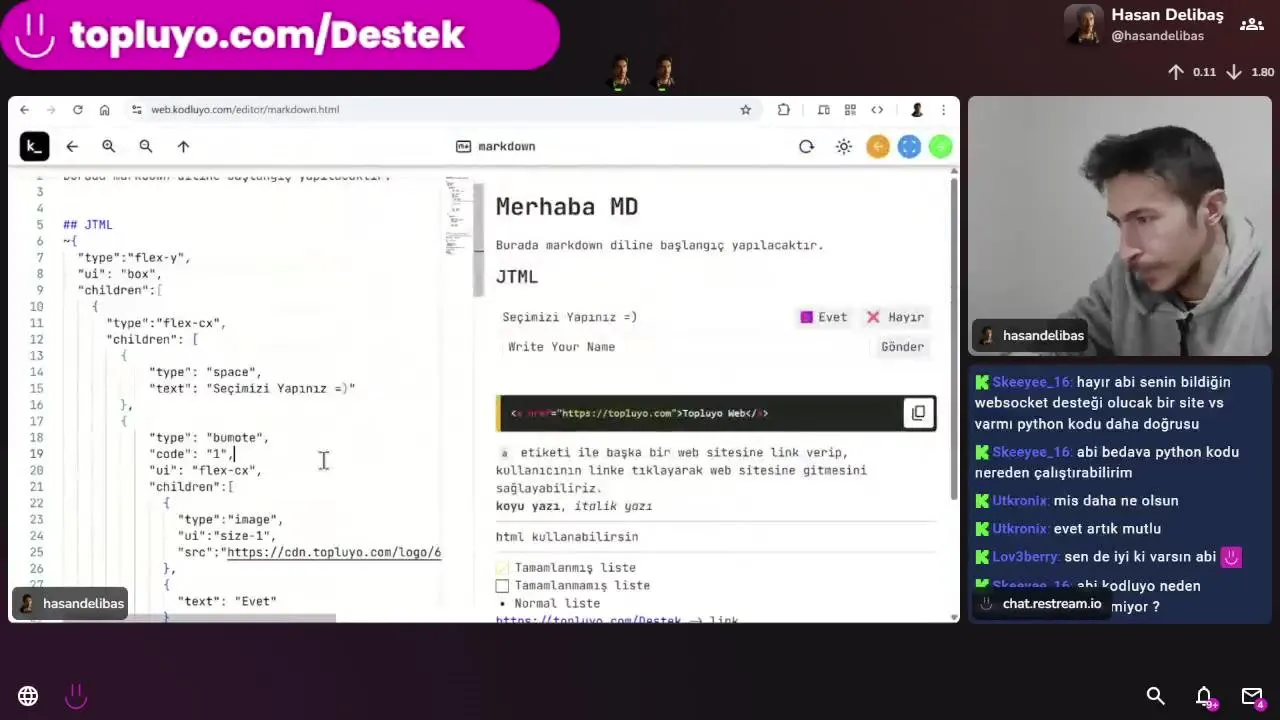
Task: Refresh the preview with the reload icon
Action: click(807, 147)
